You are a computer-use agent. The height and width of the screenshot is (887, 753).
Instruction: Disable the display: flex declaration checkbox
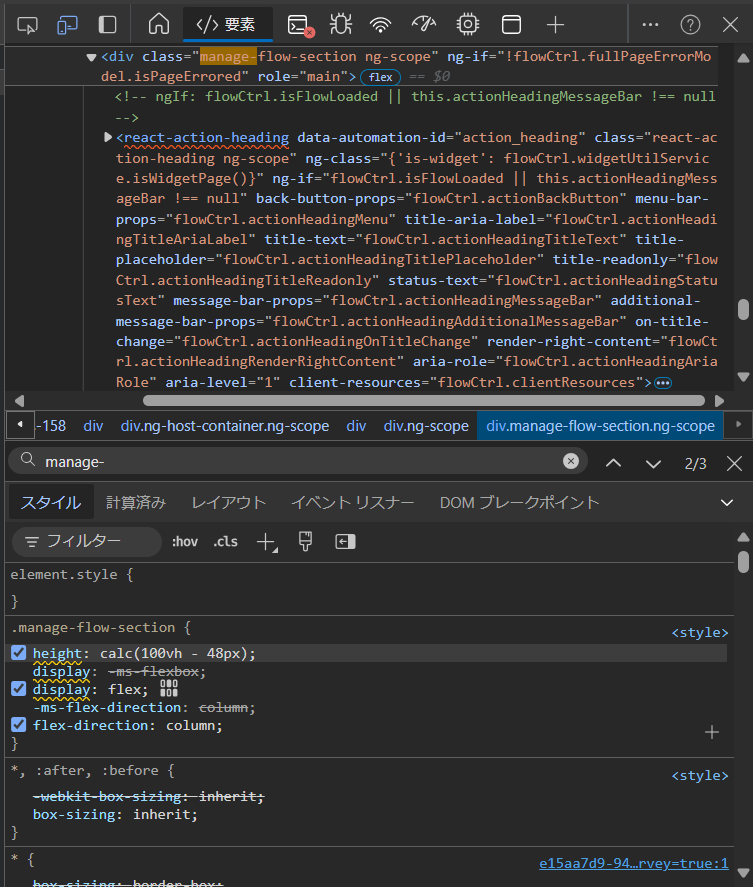click(x=19, y=689)
